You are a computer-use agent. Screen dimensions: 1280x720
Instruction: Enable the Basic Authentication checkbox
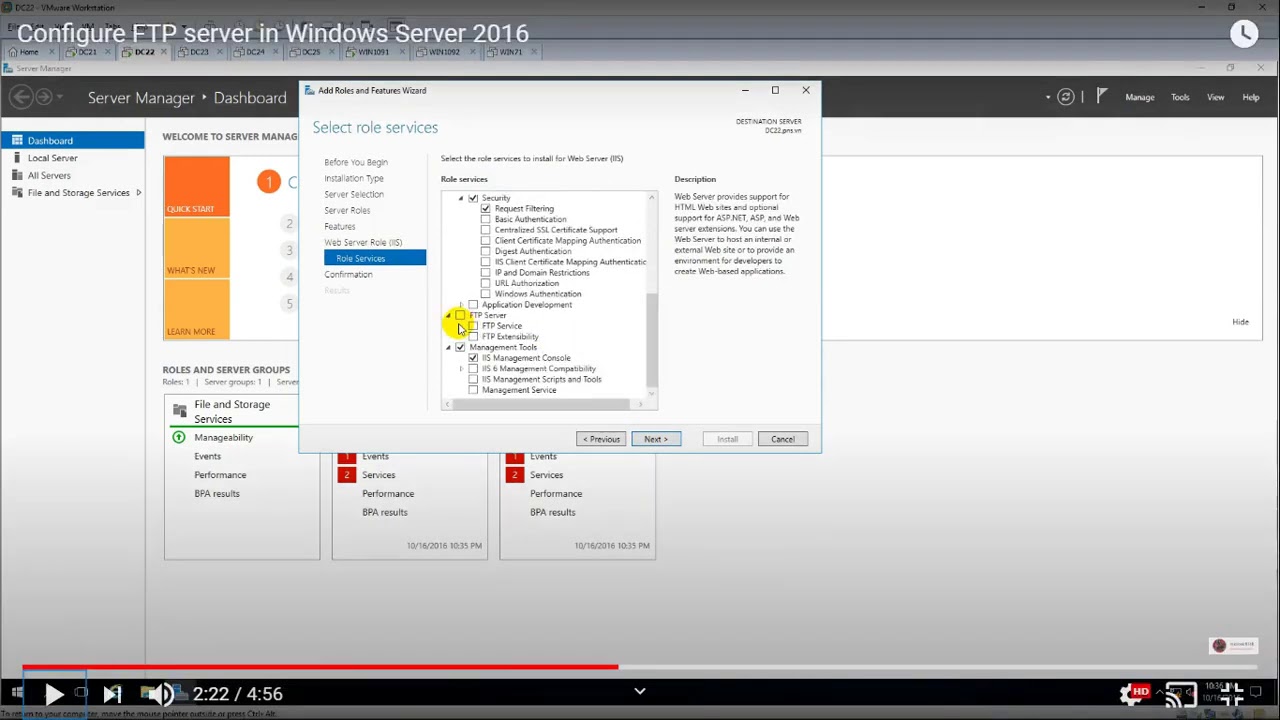[486, 219]
